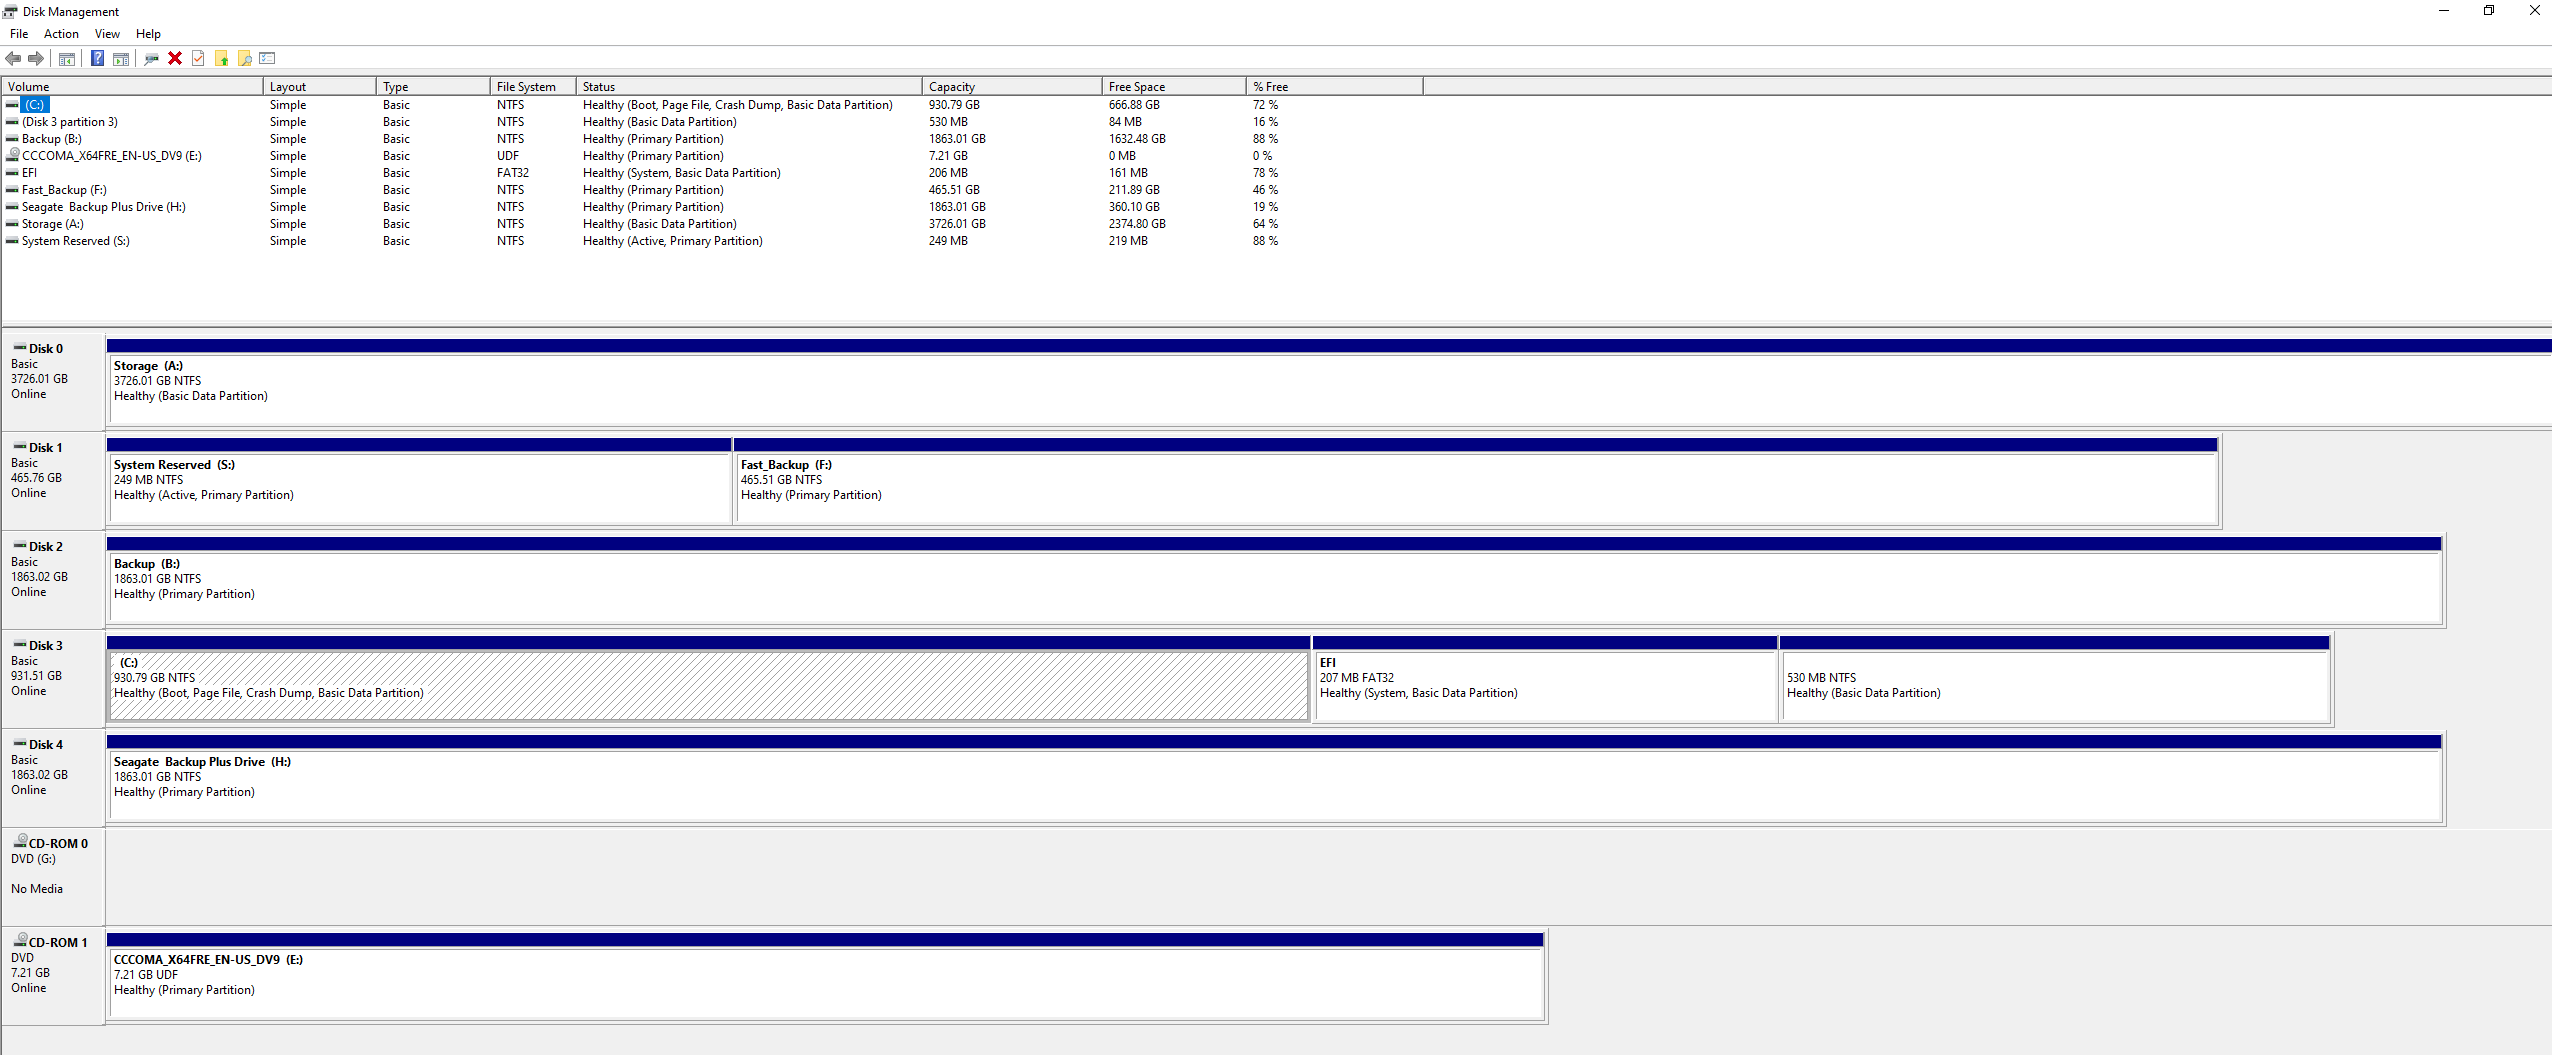Select the hatched (C:) partition block
Screen dimensions: 2552x1055
click(708, 678)
